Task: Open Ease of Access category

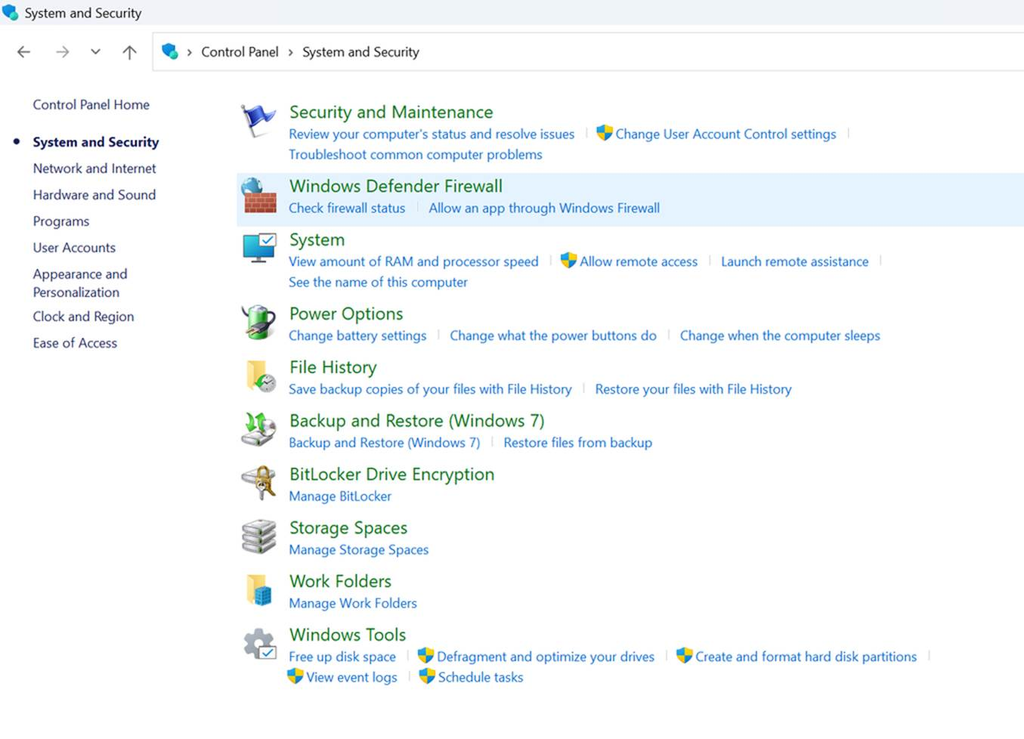Action: (x=75, y=343)
